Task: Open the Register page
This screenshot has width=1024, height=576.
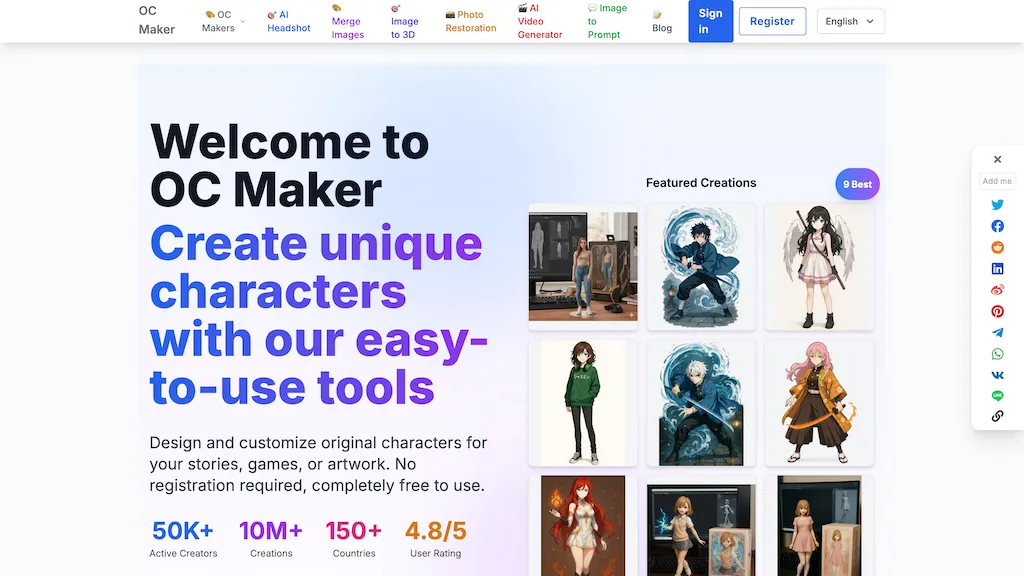Action: click(x=772, y=21)
